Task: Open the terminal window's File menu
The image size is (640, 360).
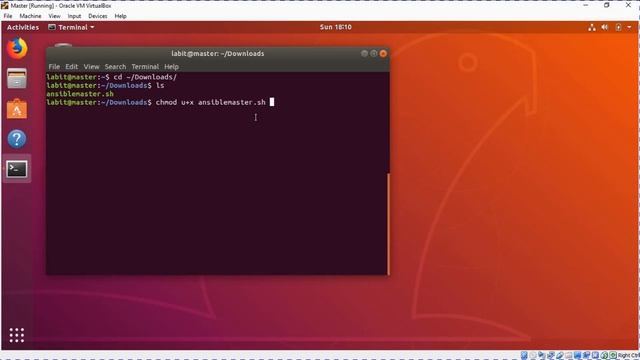Action: (54, 67)
